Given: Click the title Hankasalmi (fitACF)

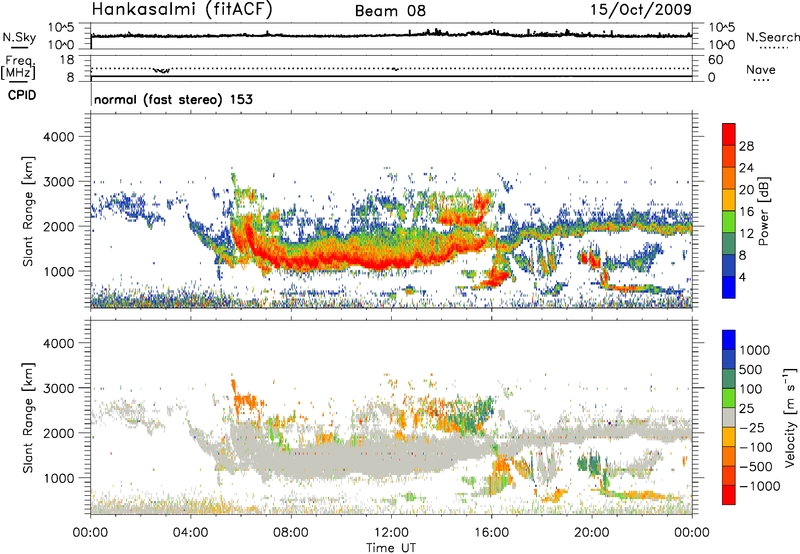Looking at the screenshot, I should click(182, 10).
